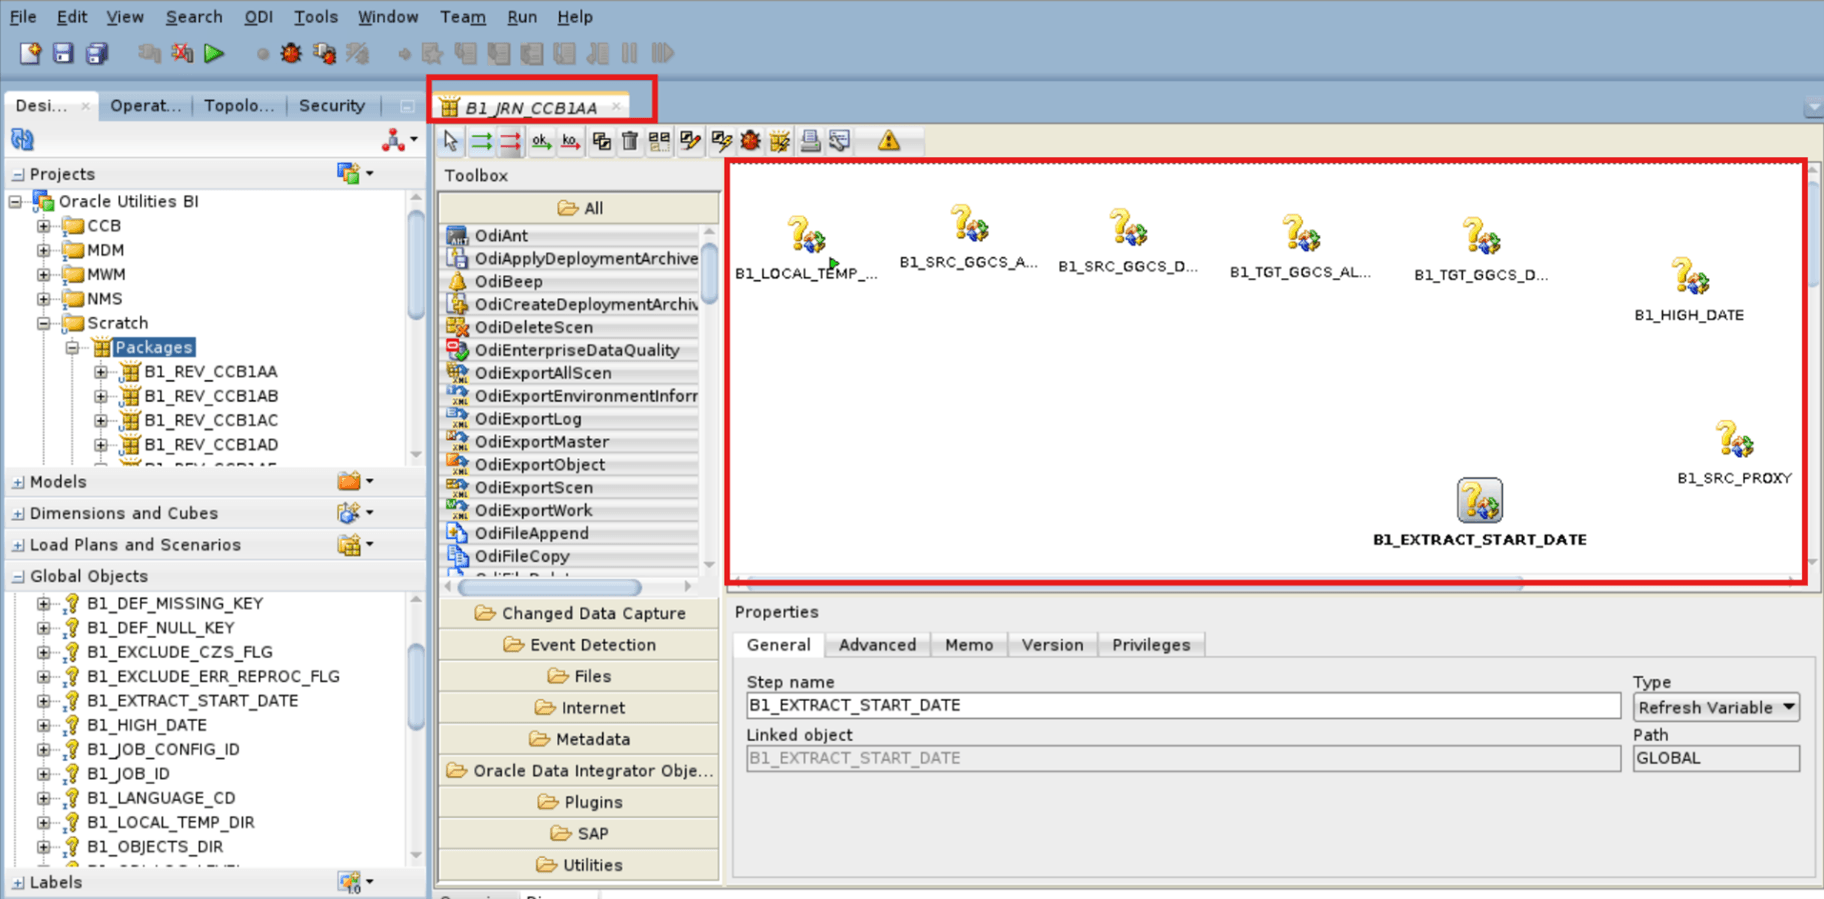
Task: Click the Toolbox vertical scrollbar thumb
Action: pos(709,272)
